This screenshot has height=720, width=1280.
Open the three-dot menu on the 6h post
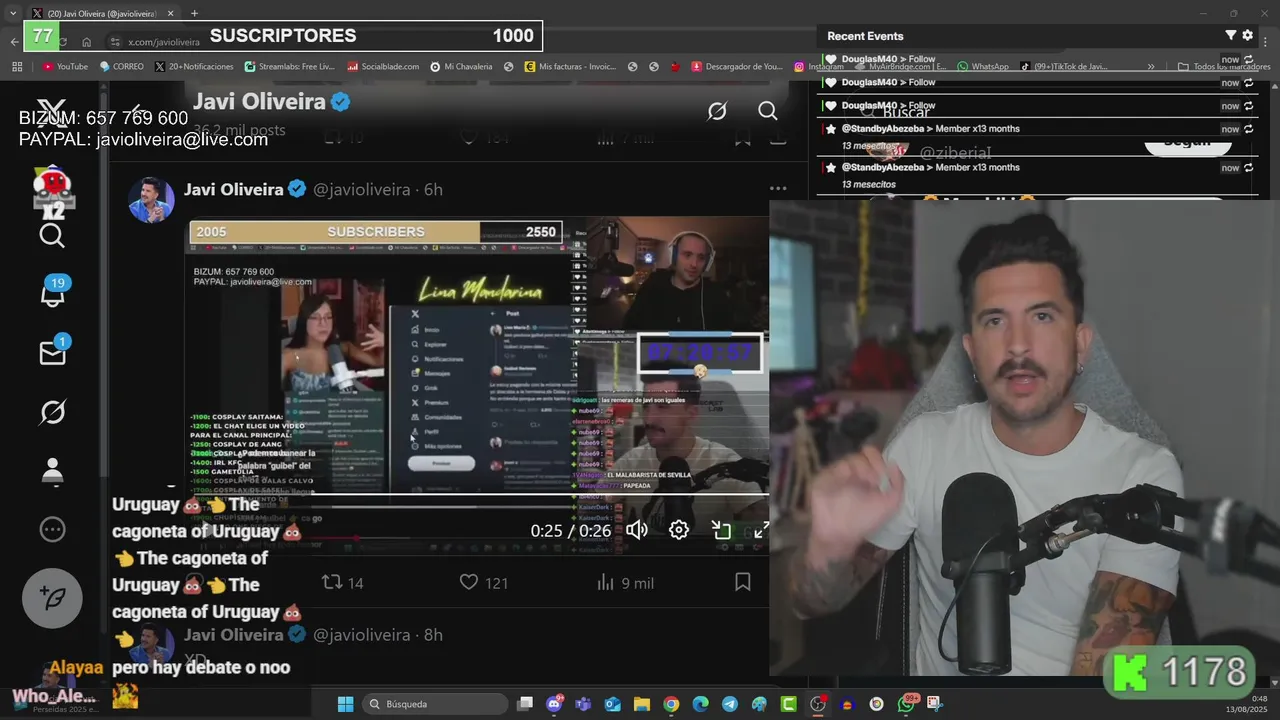pyautogui.click(x=778, y=188)
